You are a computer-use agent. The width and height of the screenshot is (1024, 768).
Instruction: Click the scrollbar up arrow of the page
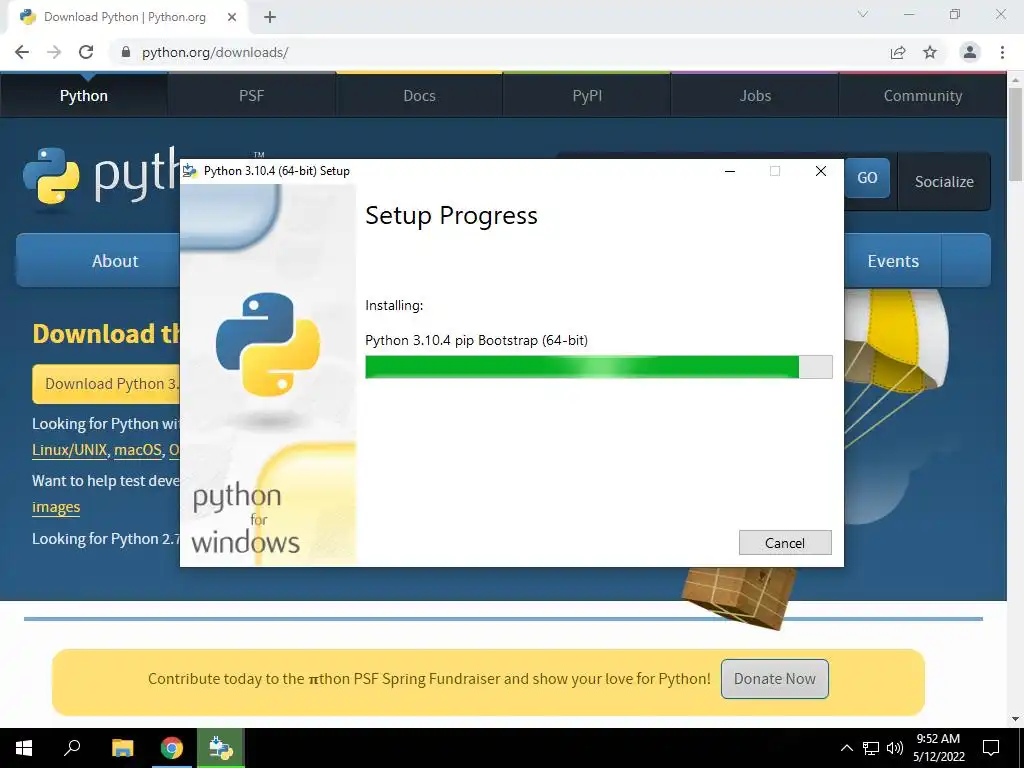(1015, 80)
